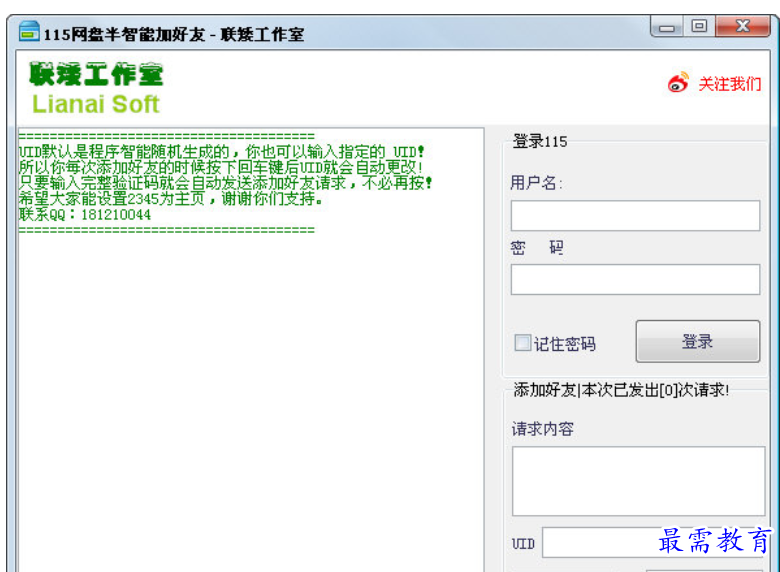Click the app icon in the title bar
The width and height of the screenshot is (780, 572).
pos(29,31)
